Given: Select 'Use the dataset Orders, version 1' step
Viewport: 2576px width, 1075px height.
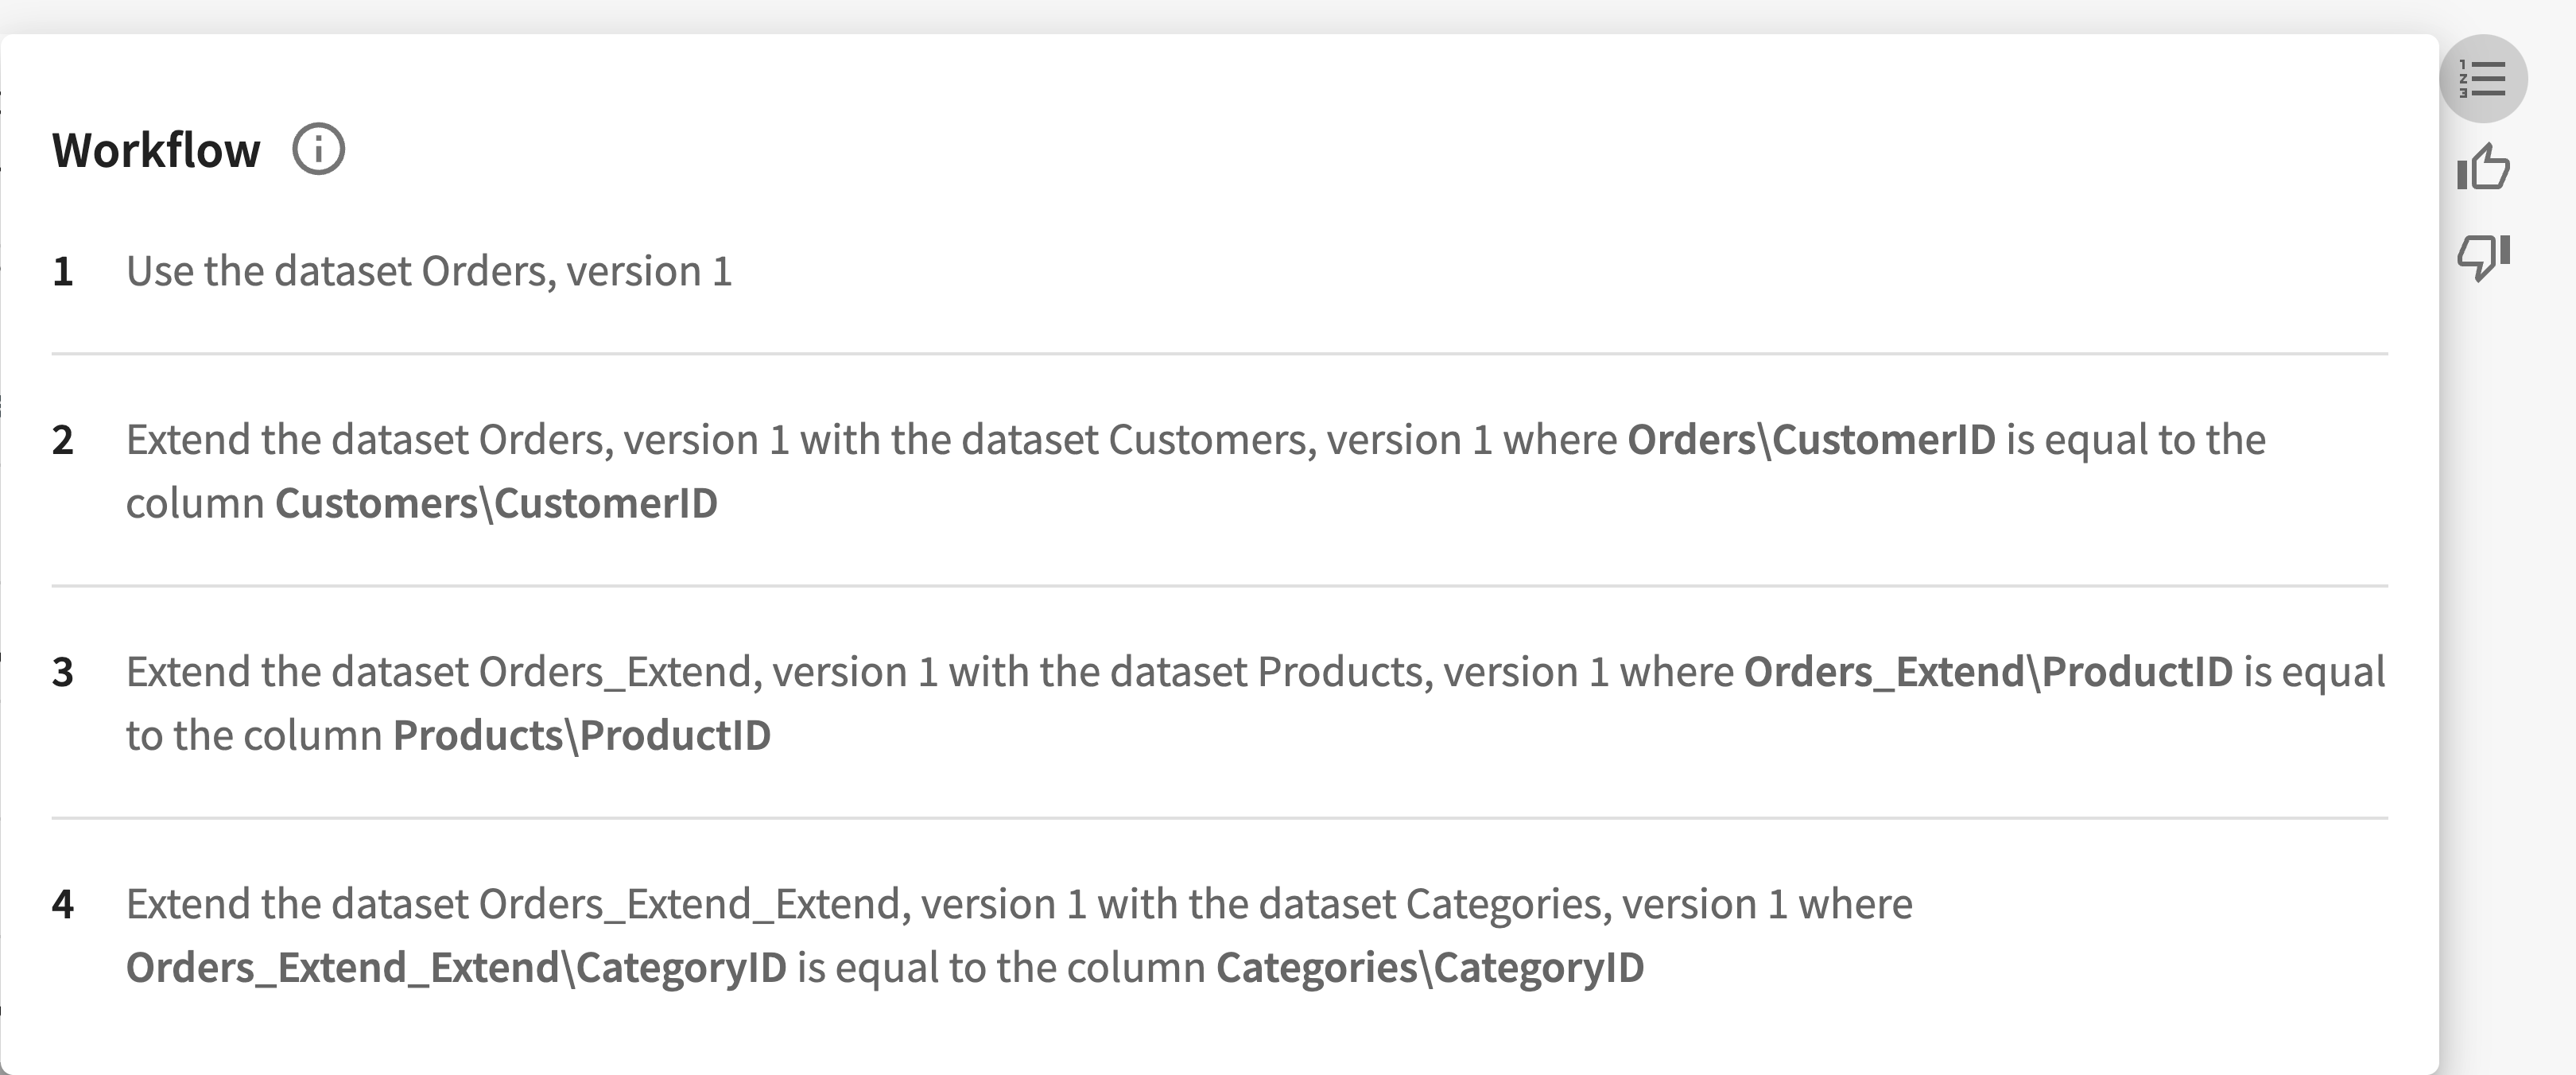Looking at the screenshot, I should [x=429, y=271].
